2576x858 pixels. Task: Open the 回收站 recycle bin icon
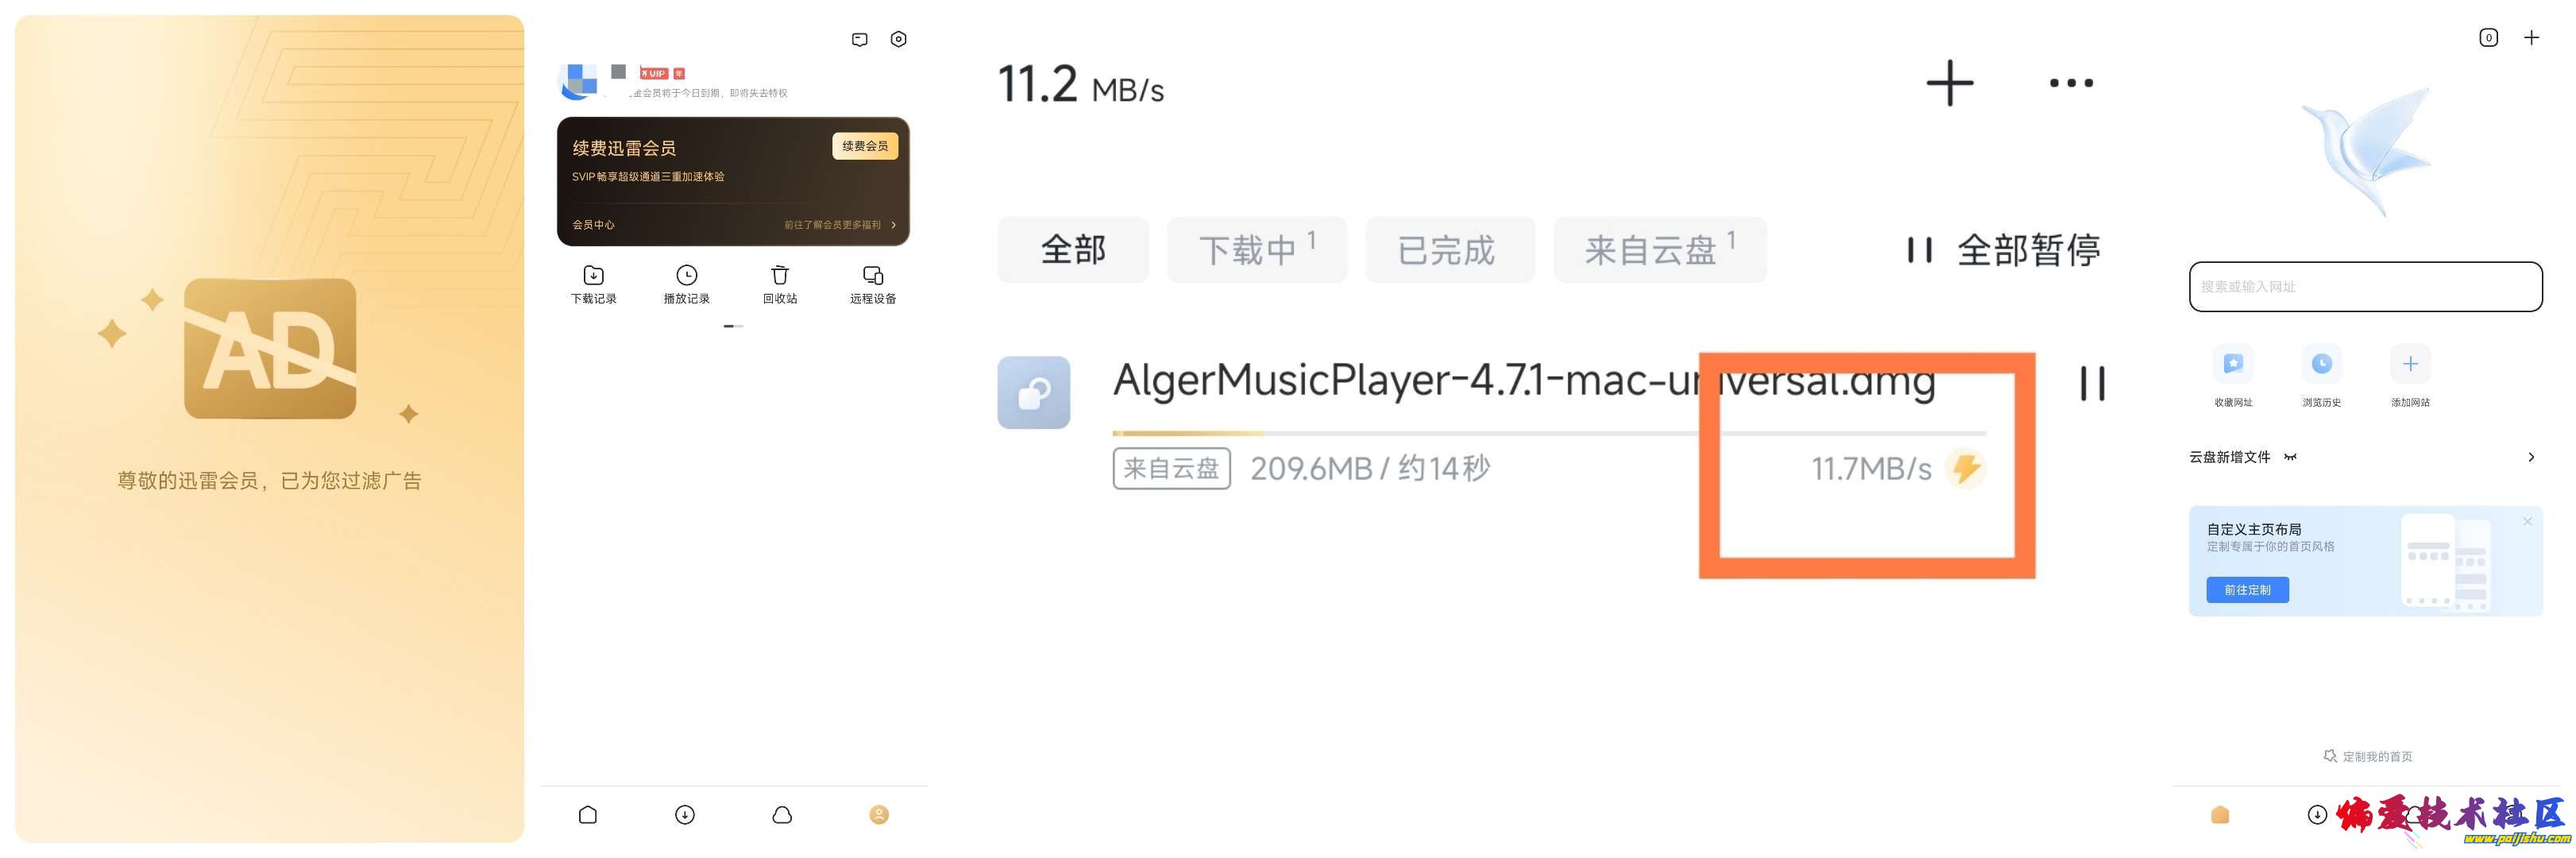780,275
